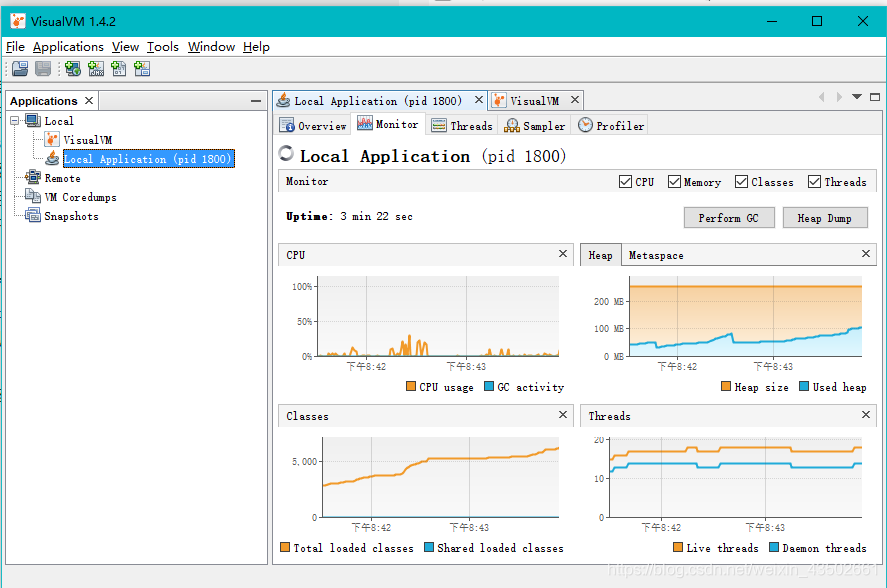
Task: Click the Snapshots icon in tree
Action: coord(33,216)
